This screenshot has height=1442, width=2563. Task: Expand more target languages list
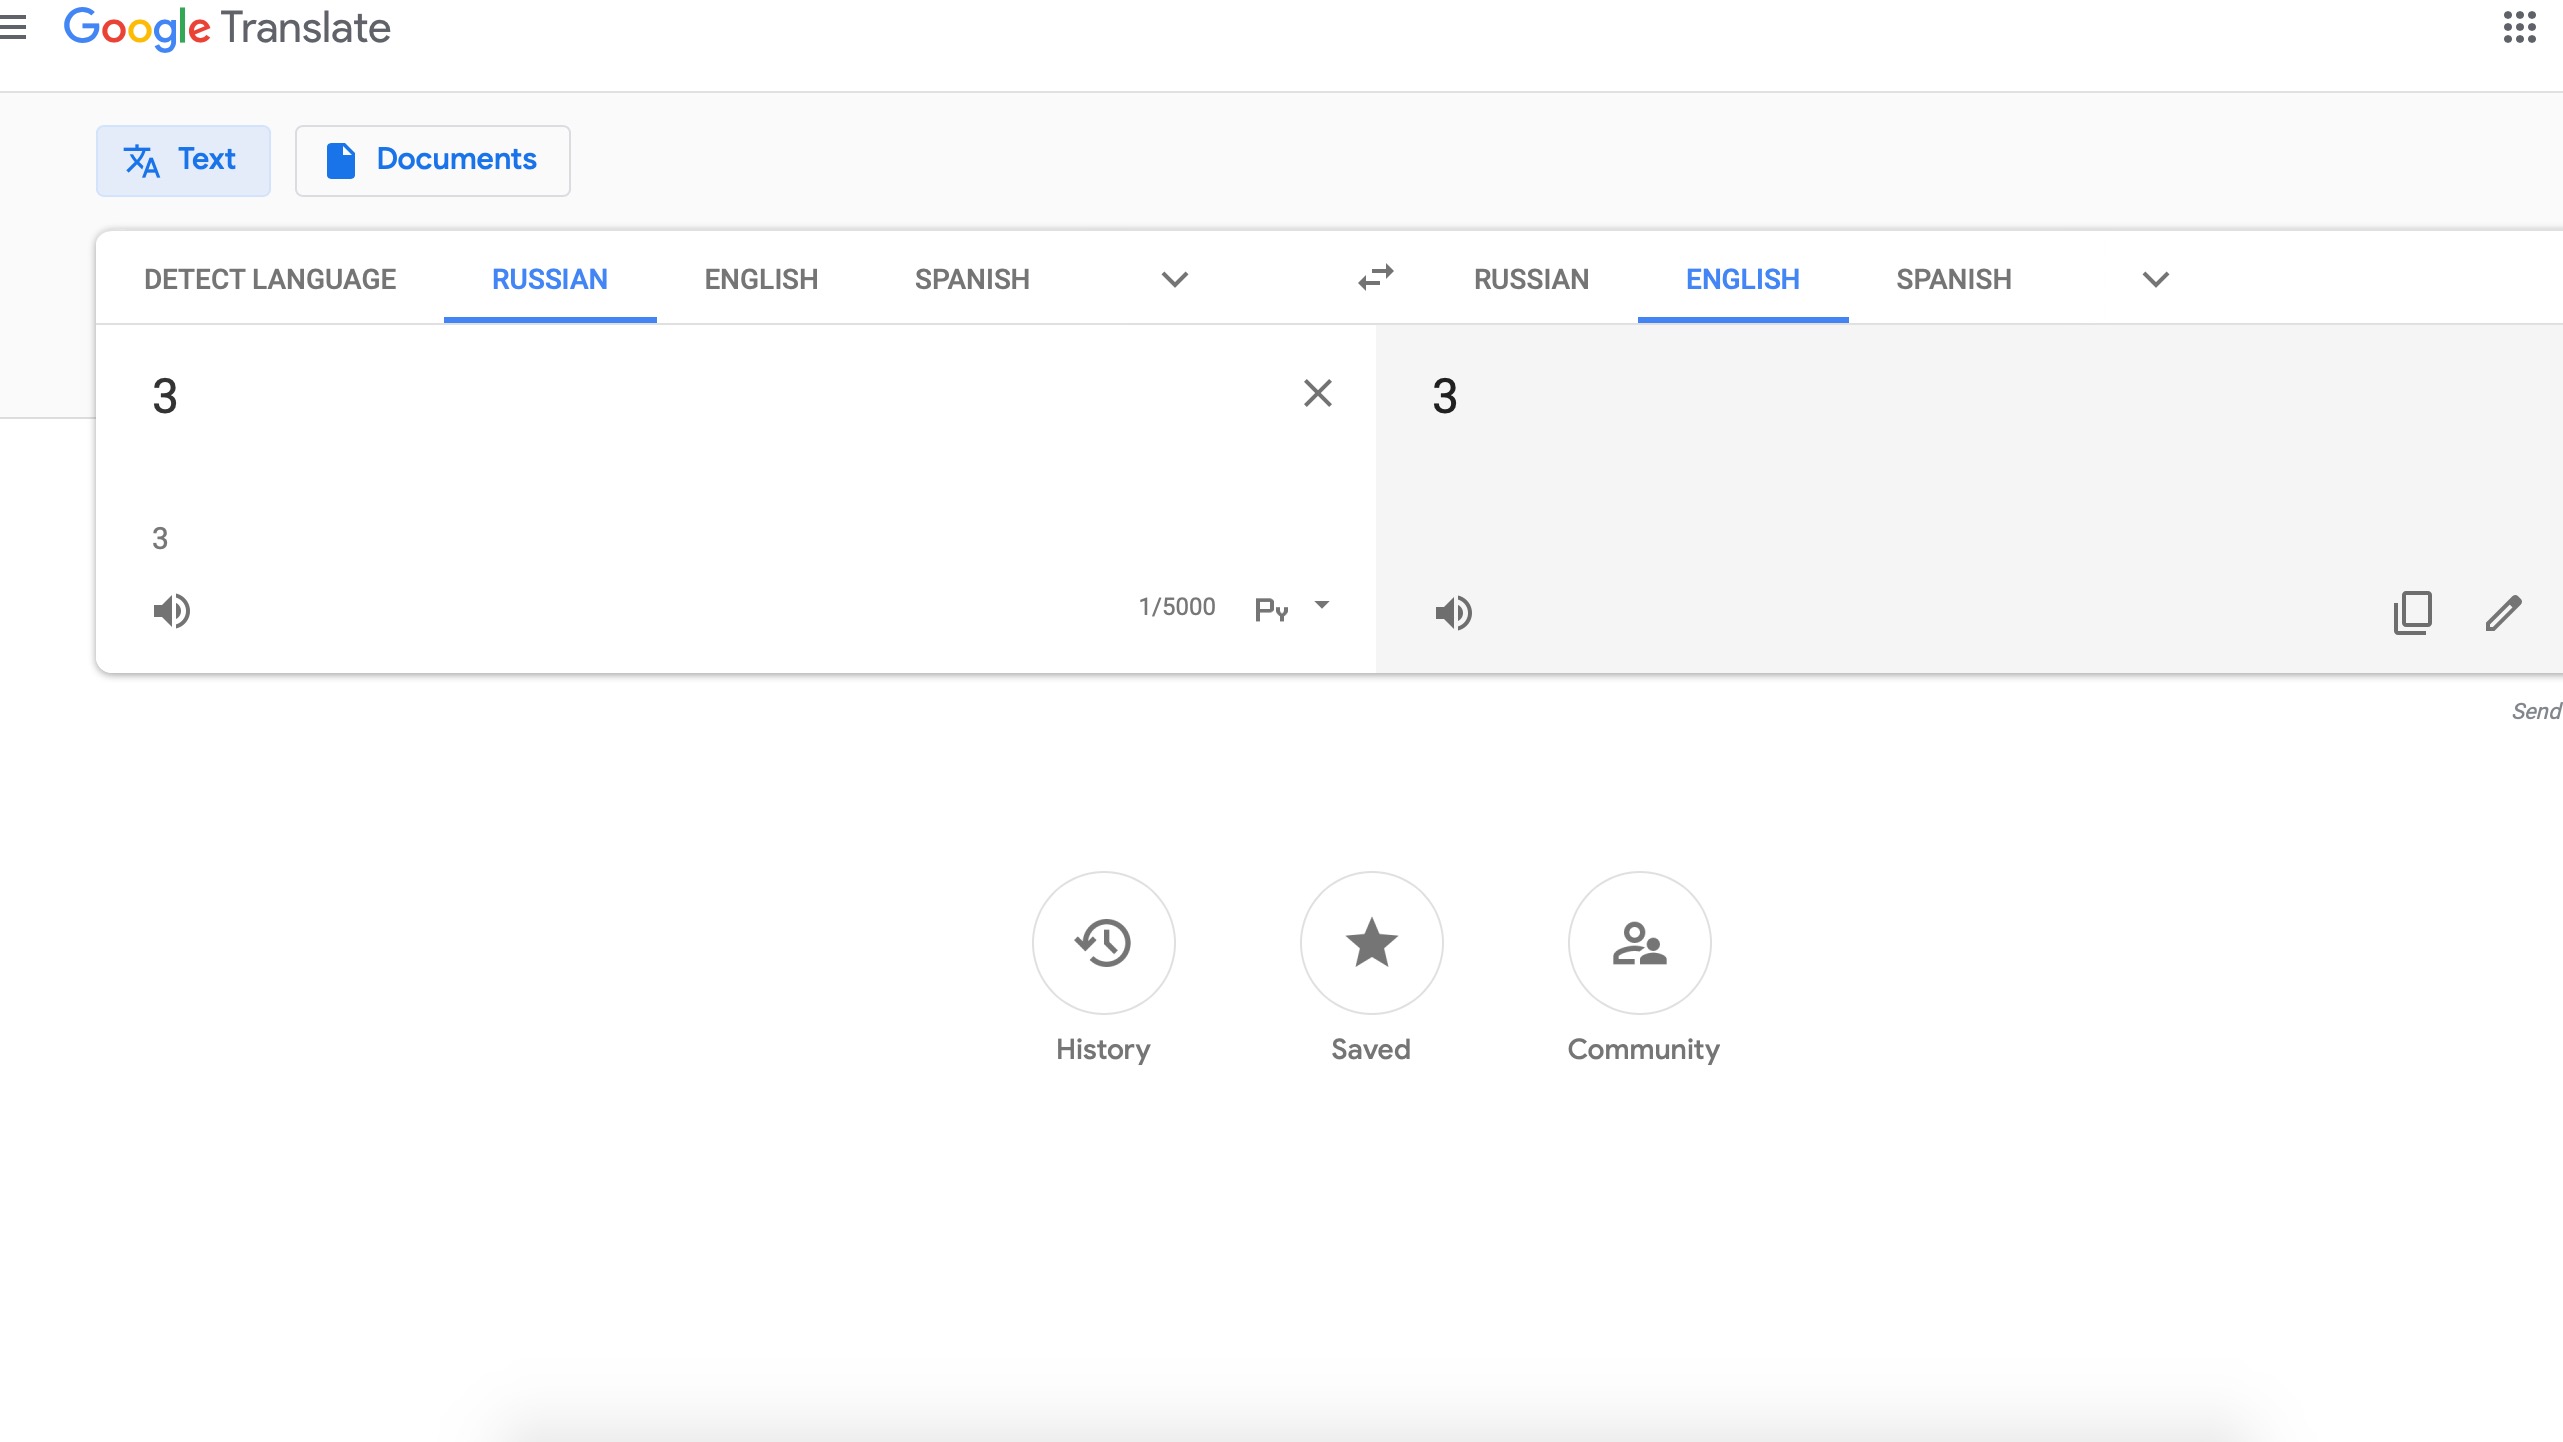tap(2155, 279)
